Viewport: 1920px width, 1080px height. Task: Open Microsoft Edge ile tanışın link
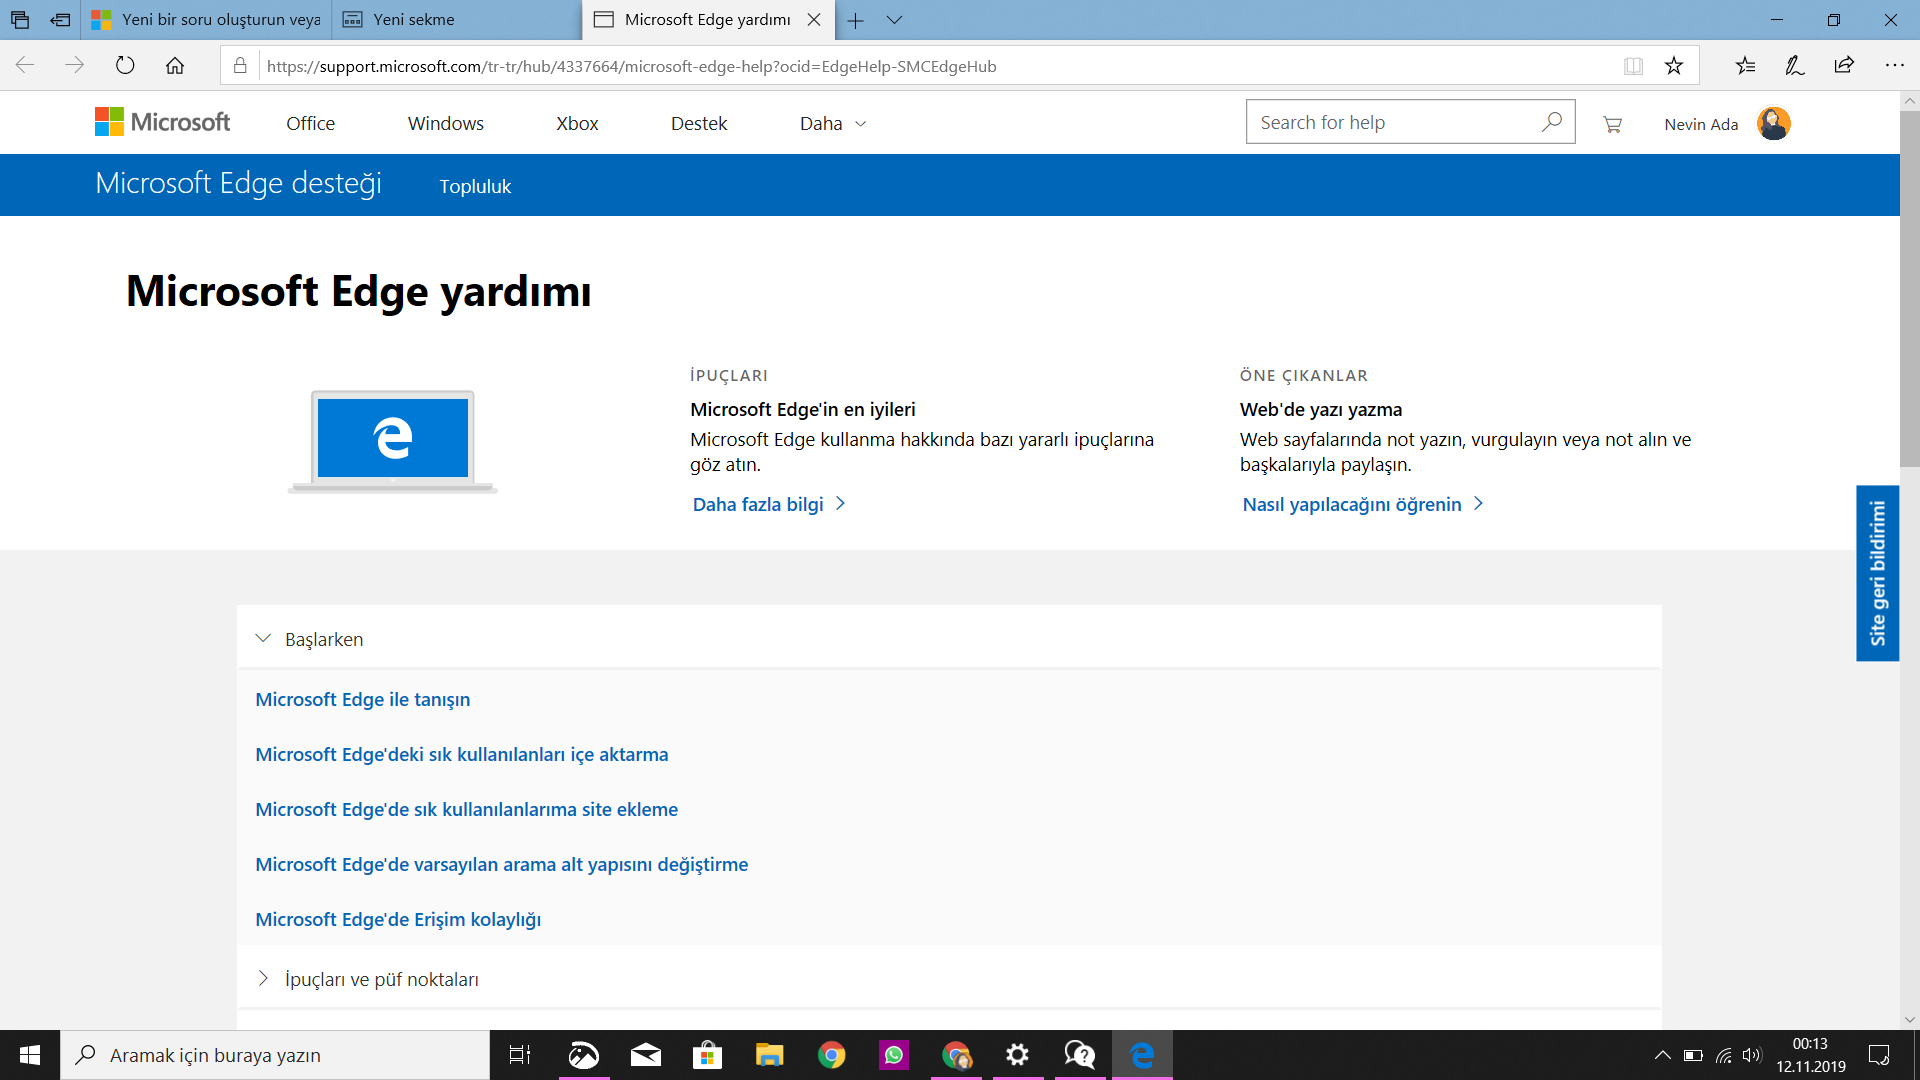[362, 699]
